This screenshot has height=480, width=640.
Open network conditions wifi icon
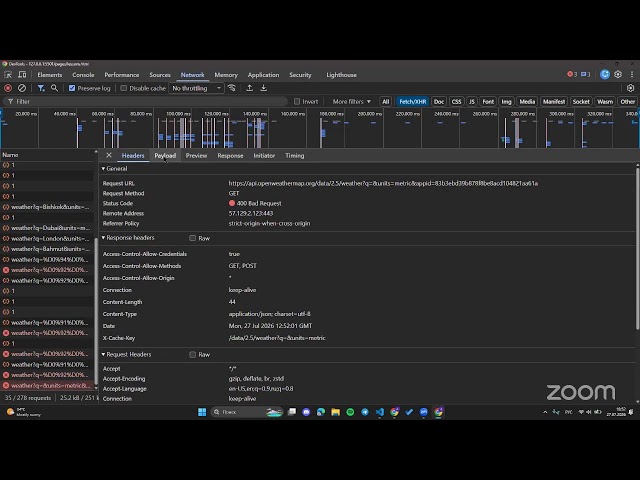(232, 88)
